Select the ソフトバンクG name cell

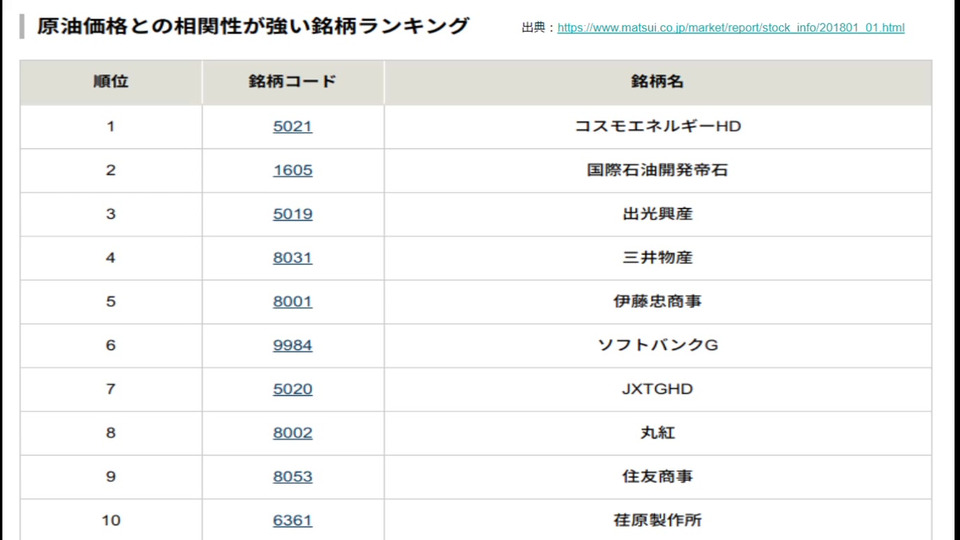point(658,345)
